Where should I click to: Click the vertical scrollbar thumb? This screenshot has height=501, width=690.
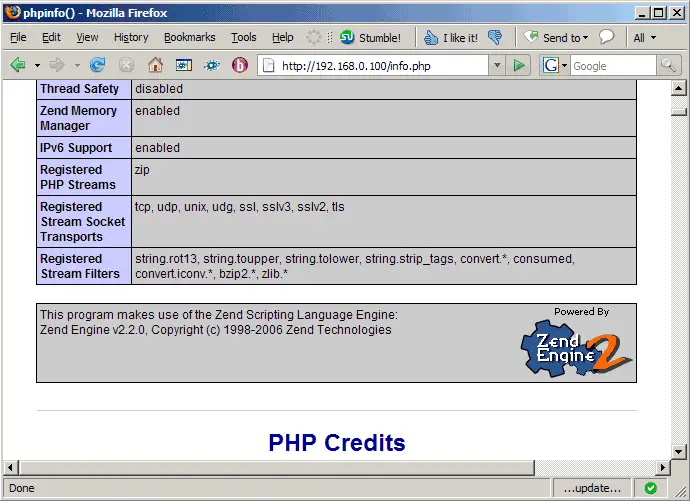[x=679, y=112]
